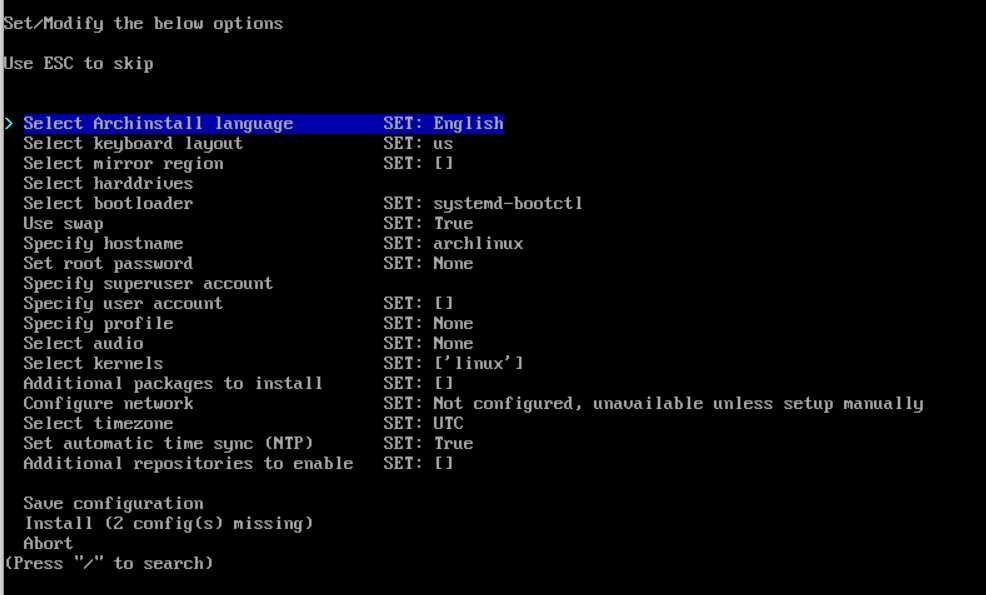986x595 pixels.
Task: Choose Save configuration
Action: pos(113,504)
